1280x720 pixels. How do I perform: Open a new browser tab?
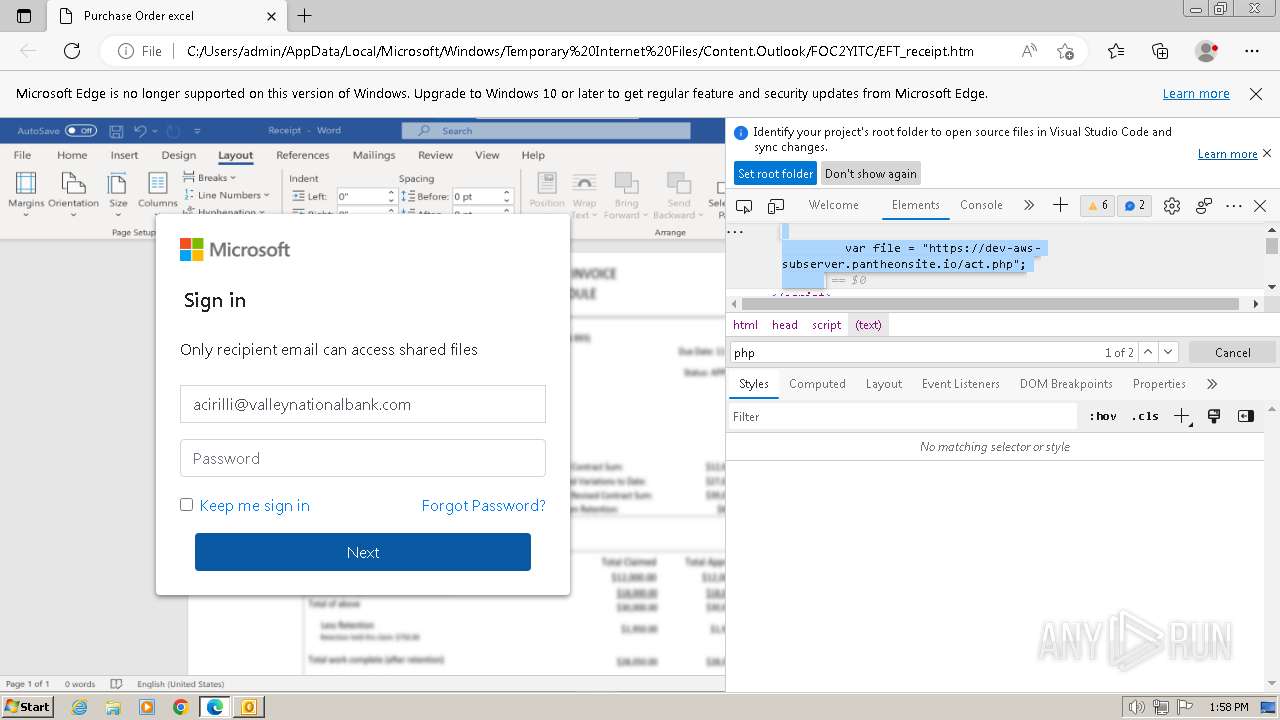[x=305, y=16]
